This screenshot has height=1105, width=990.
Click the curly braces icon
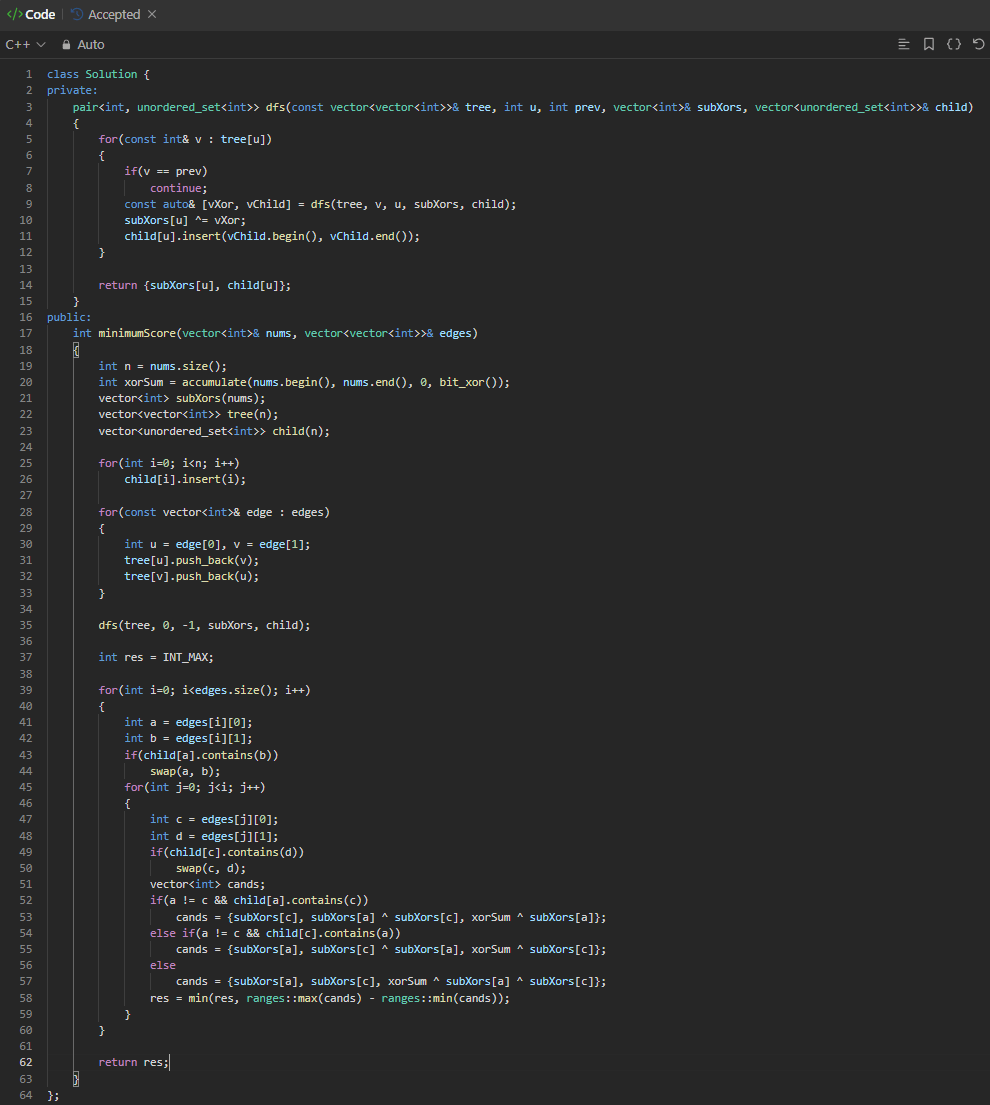[x=954, y=45]
